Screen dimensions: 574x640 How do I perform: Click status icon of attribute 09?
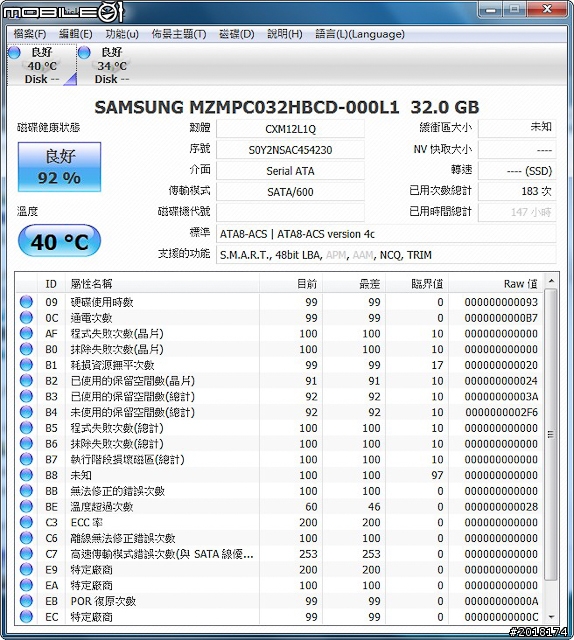click(26, 302)
